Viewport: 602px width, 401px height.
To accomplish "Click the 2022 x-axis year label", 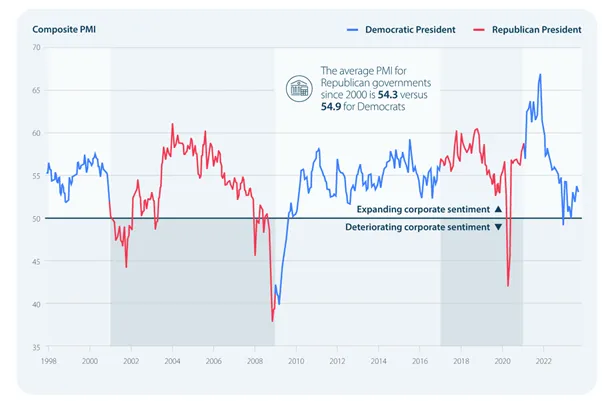I will coord(544,361).
